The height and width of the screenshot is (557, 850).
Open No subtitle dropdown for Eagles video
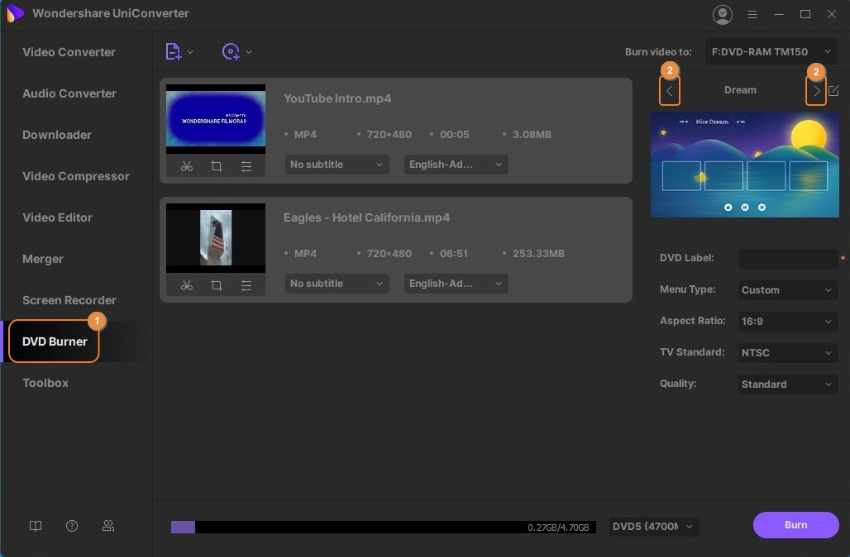336,284
